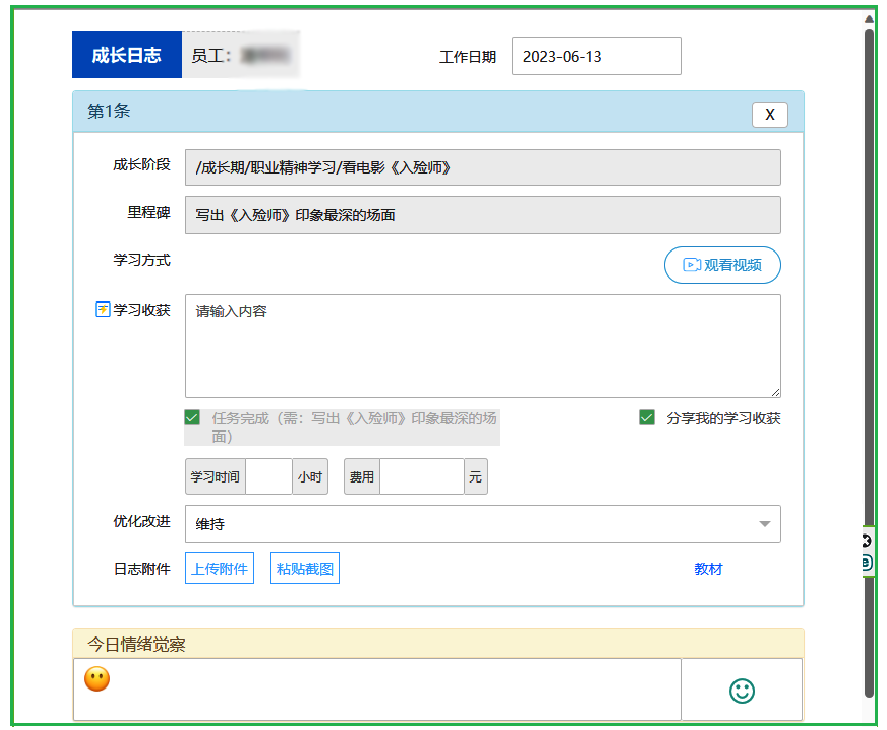The height and width of the screenshot is (730, 887).
Task: Click the circular refresh icon on right edge
Action: (x=864, y=541)
